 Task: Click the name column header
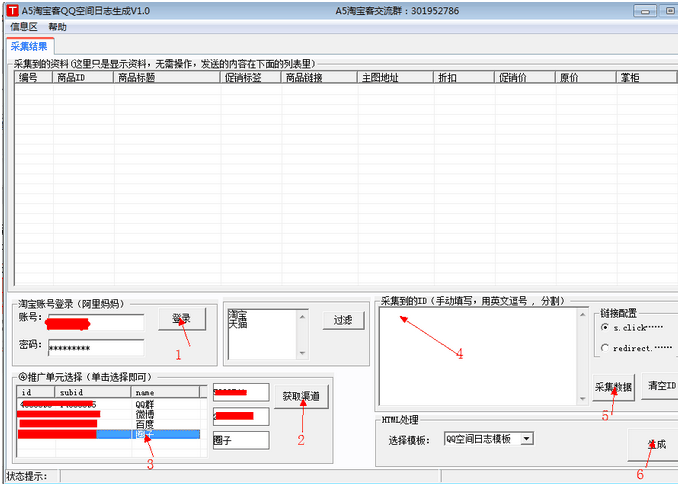165,392
